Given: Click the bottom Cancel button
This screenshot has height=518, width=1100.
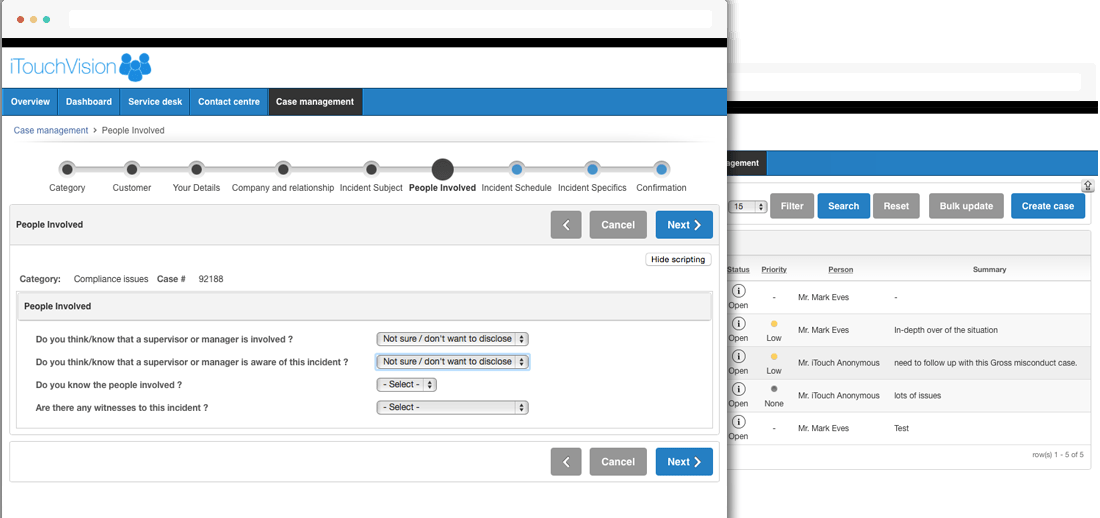Looking at the screenshot, I should pos(618,462).
